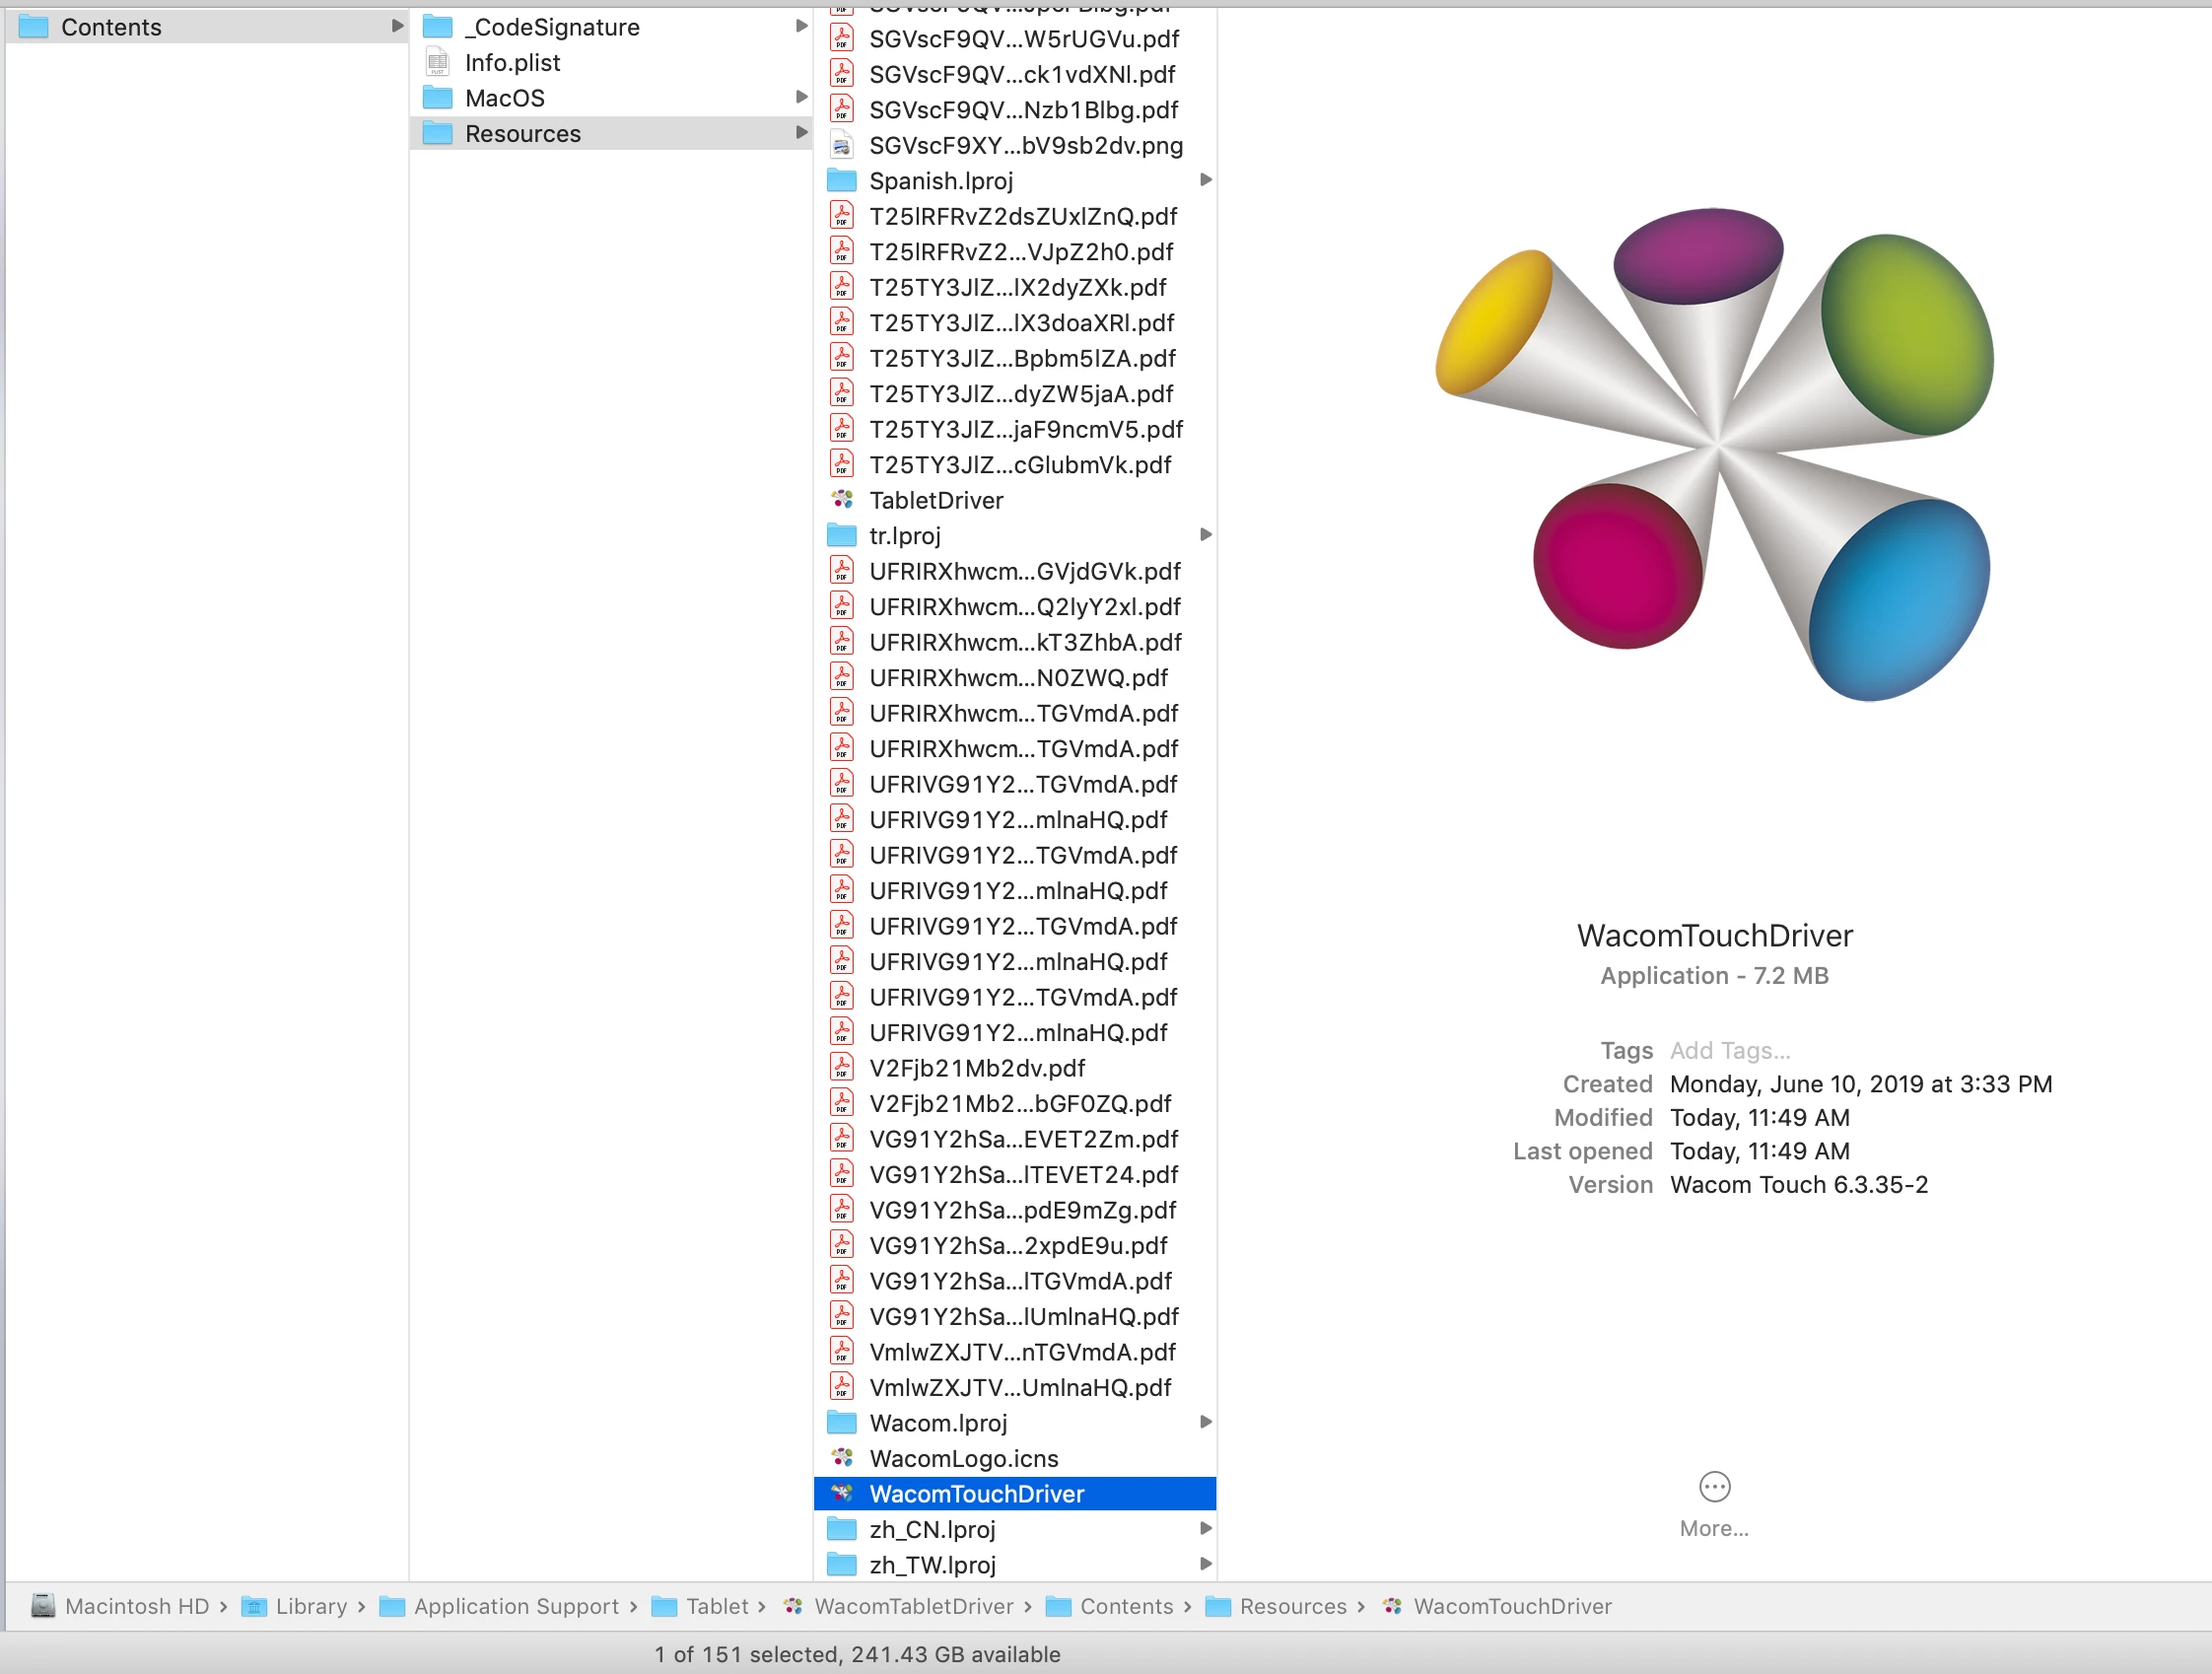Screen dimensions: 2212x1674
Task: Click the More… ellipsis circle icon
Action: pyautogui.click(x=1714, y=1487)
